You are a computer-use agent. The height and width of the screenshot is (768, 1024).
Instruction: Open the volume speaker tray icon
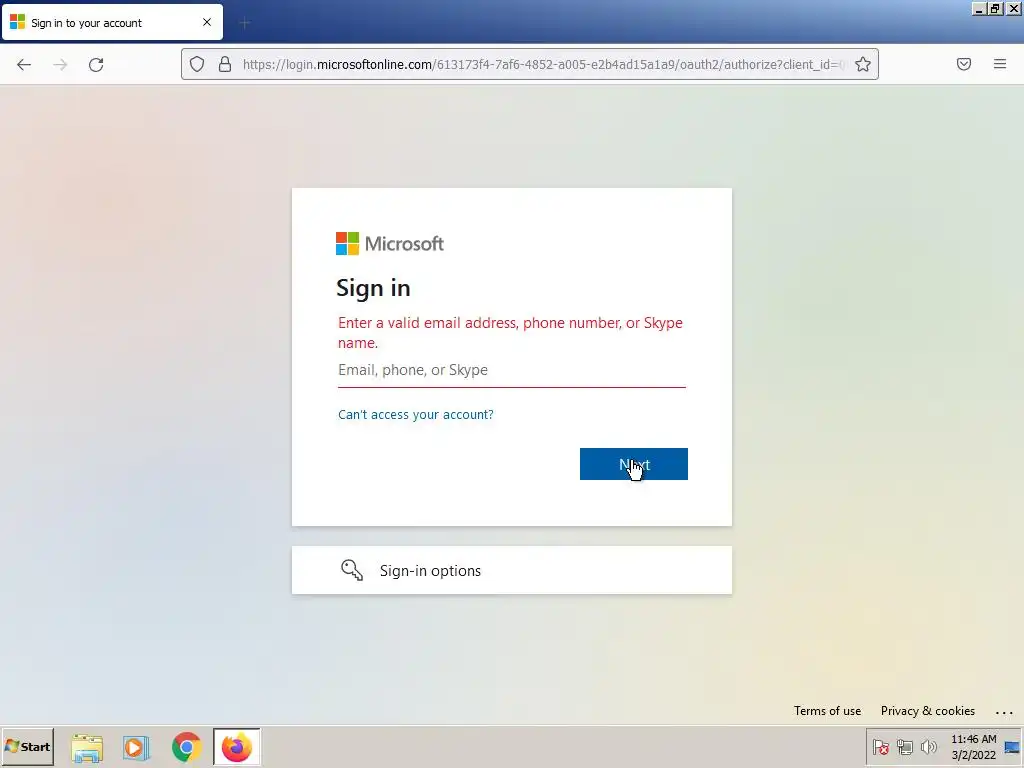click(928, 746)
